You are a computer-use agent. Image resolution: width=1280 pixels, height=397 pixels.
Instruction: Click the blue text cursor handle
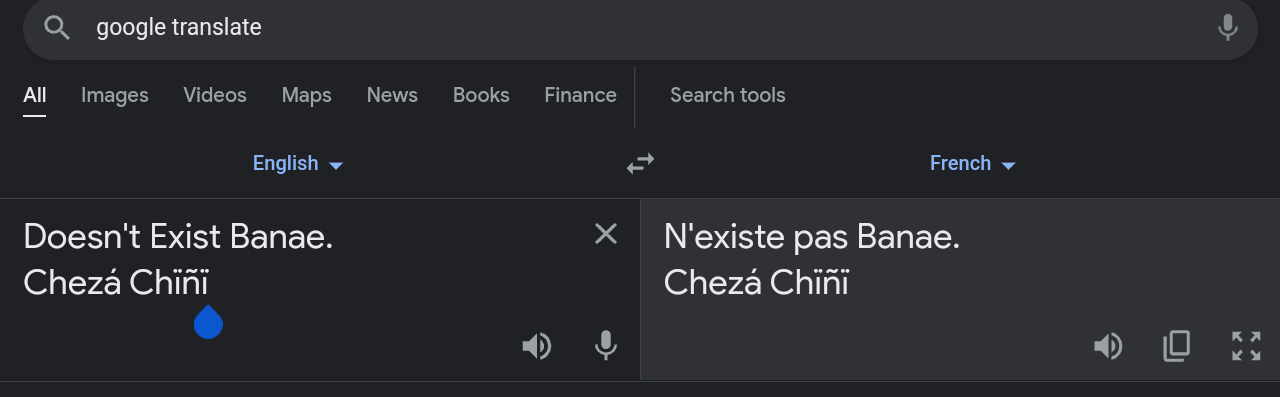click(208, 321)
